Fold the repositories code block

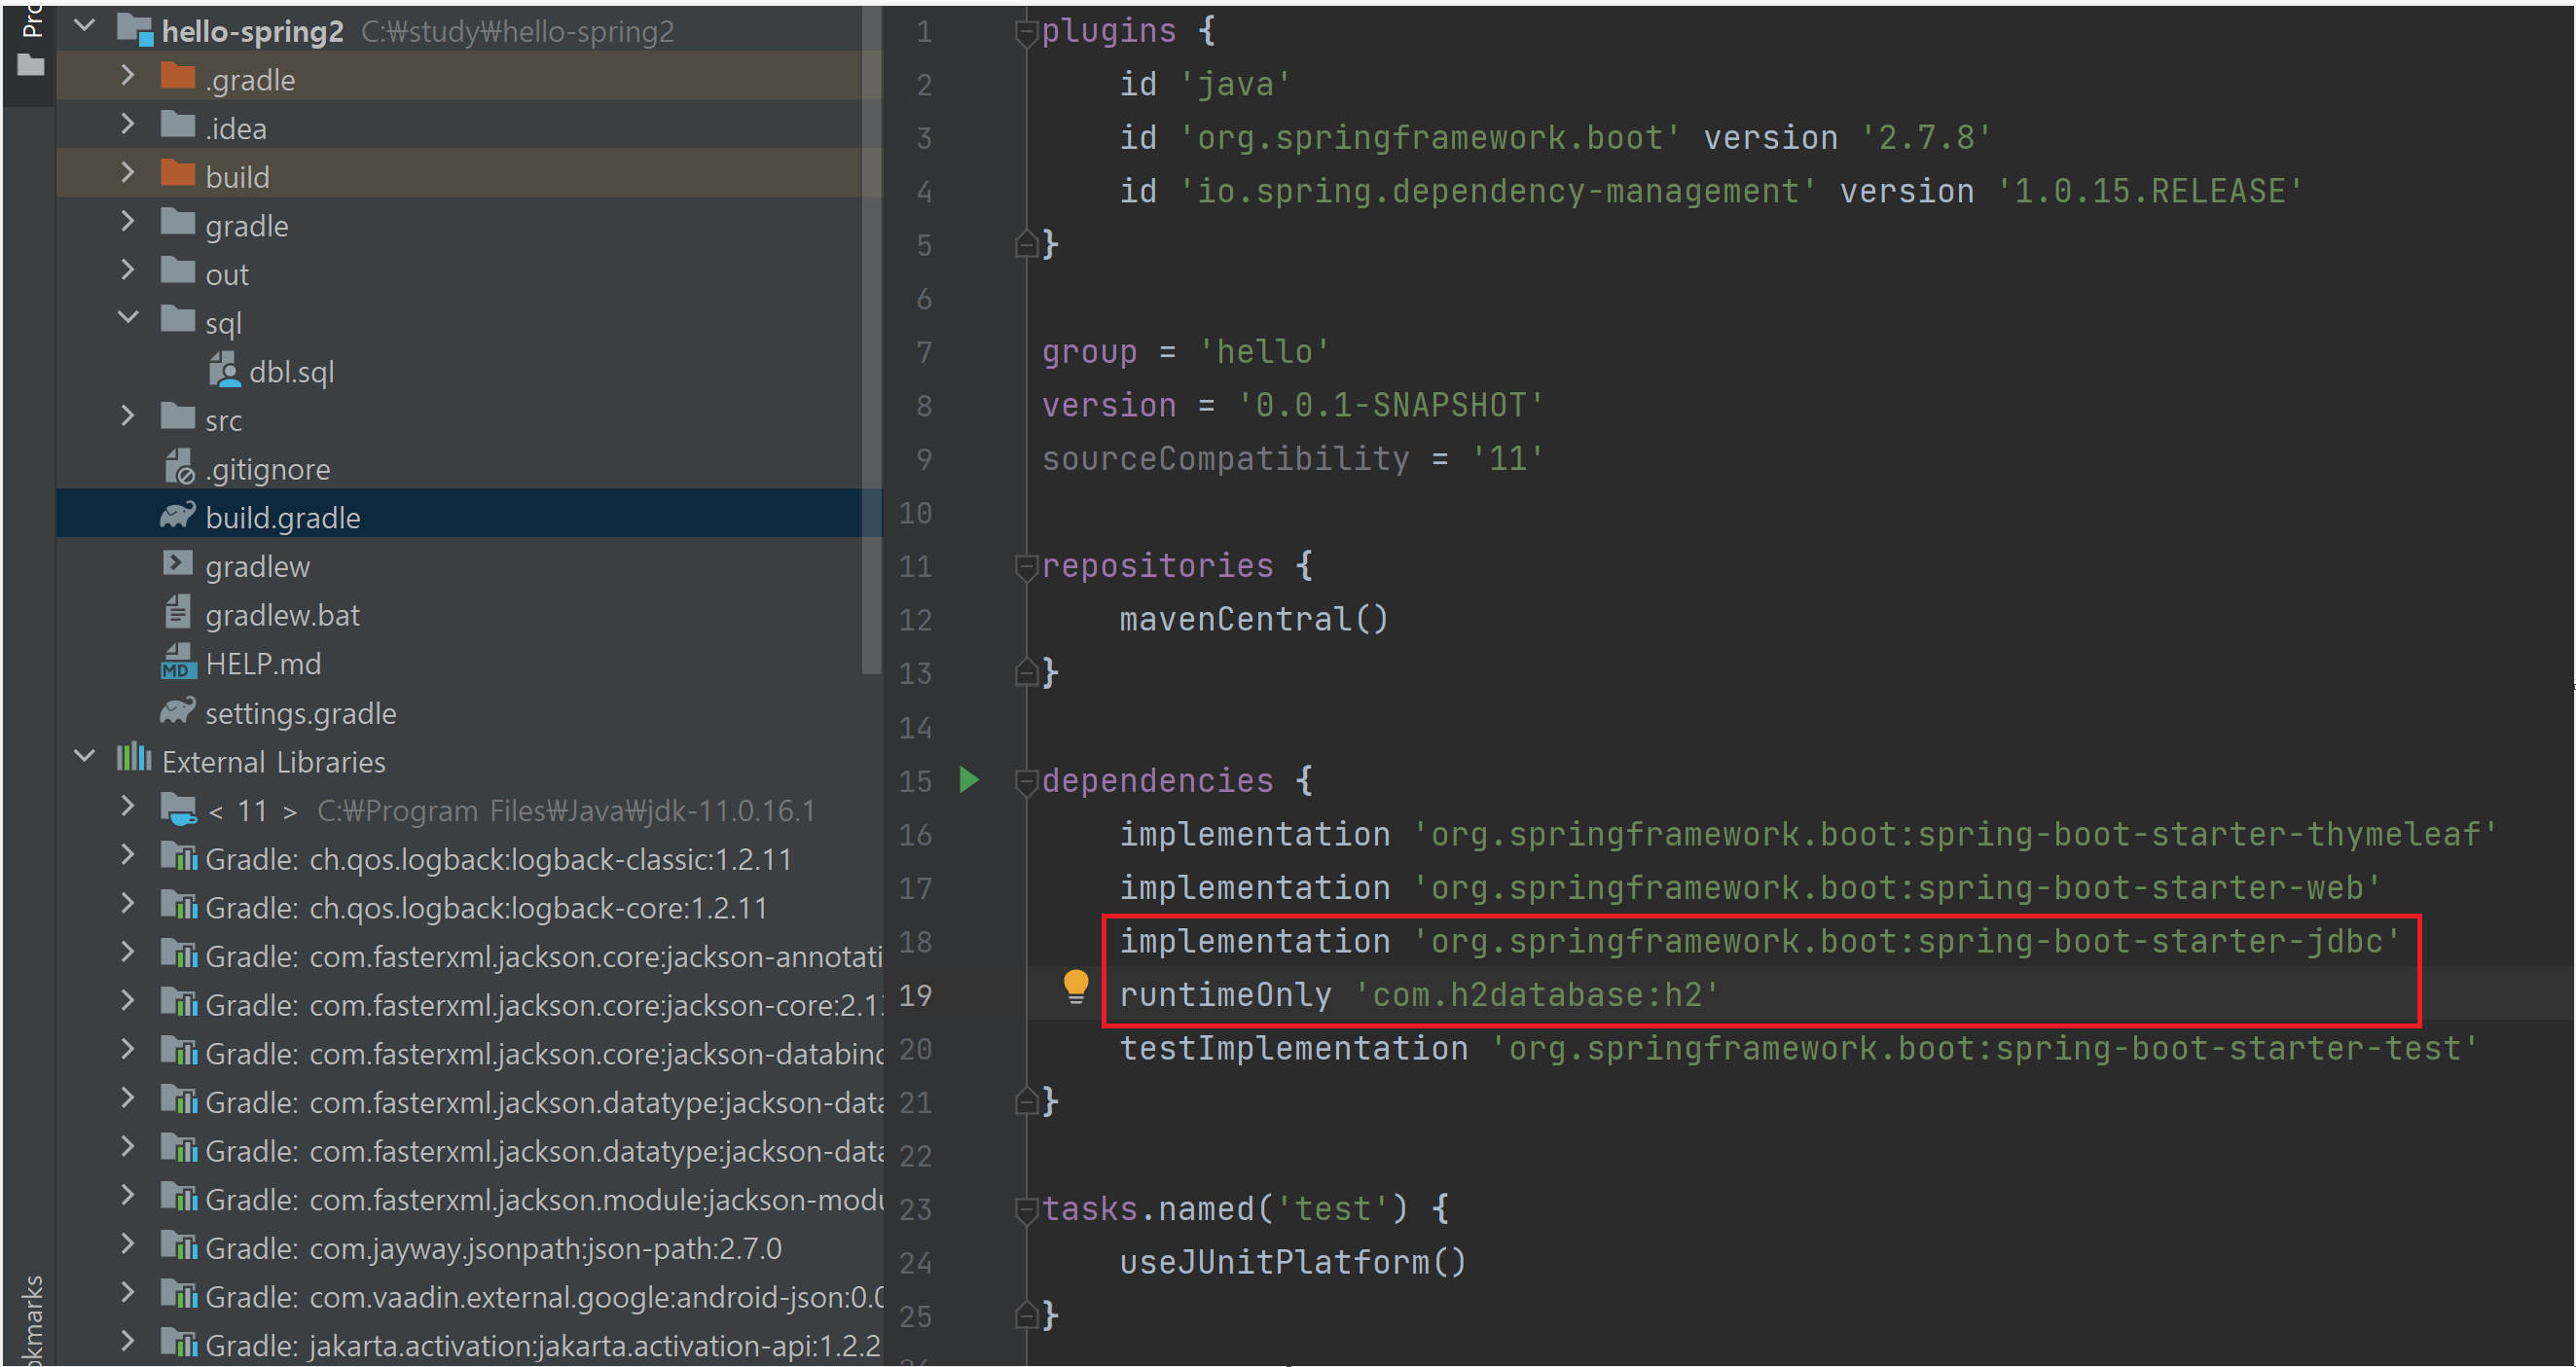tap(1025, 568)
